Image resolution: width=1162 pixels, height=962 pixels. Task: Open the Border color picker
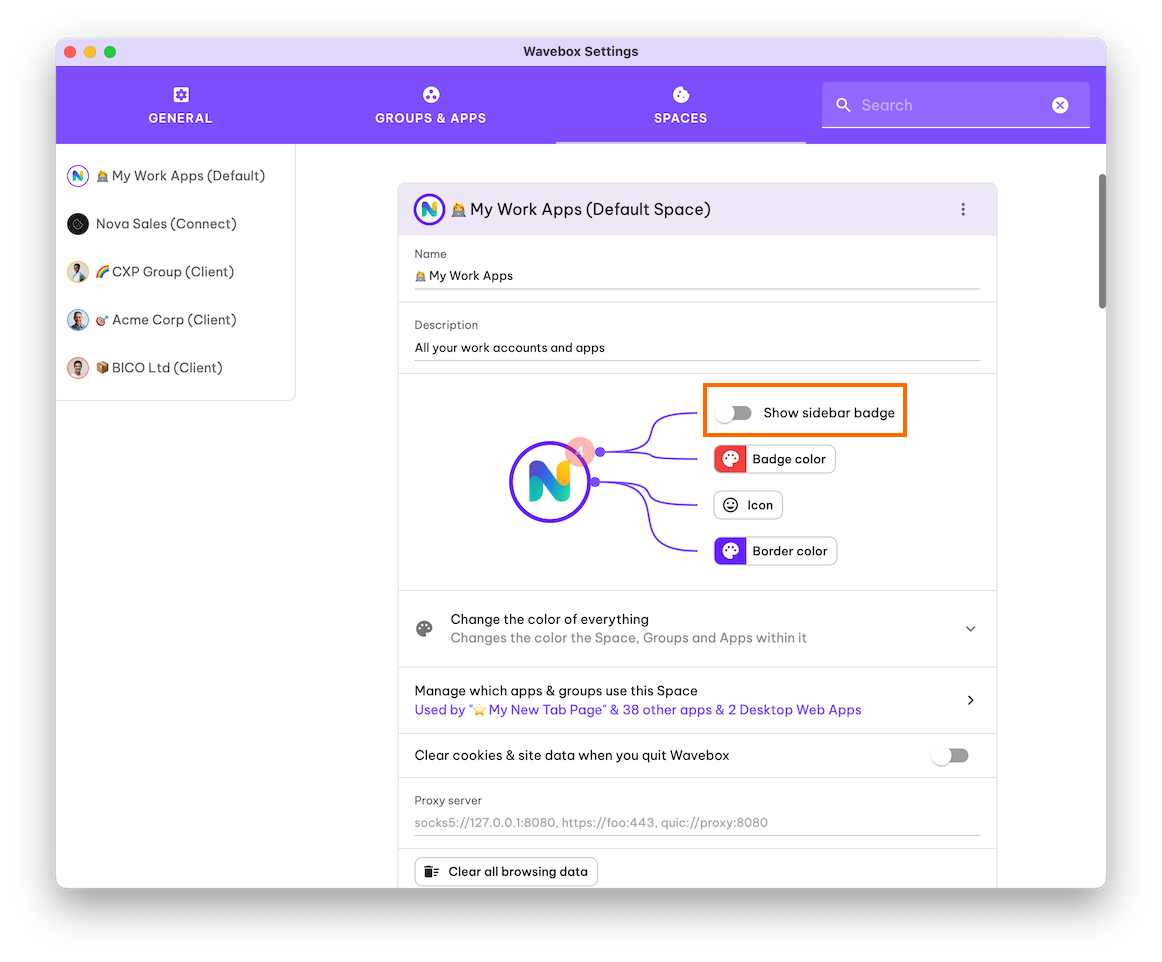(775, 551)
